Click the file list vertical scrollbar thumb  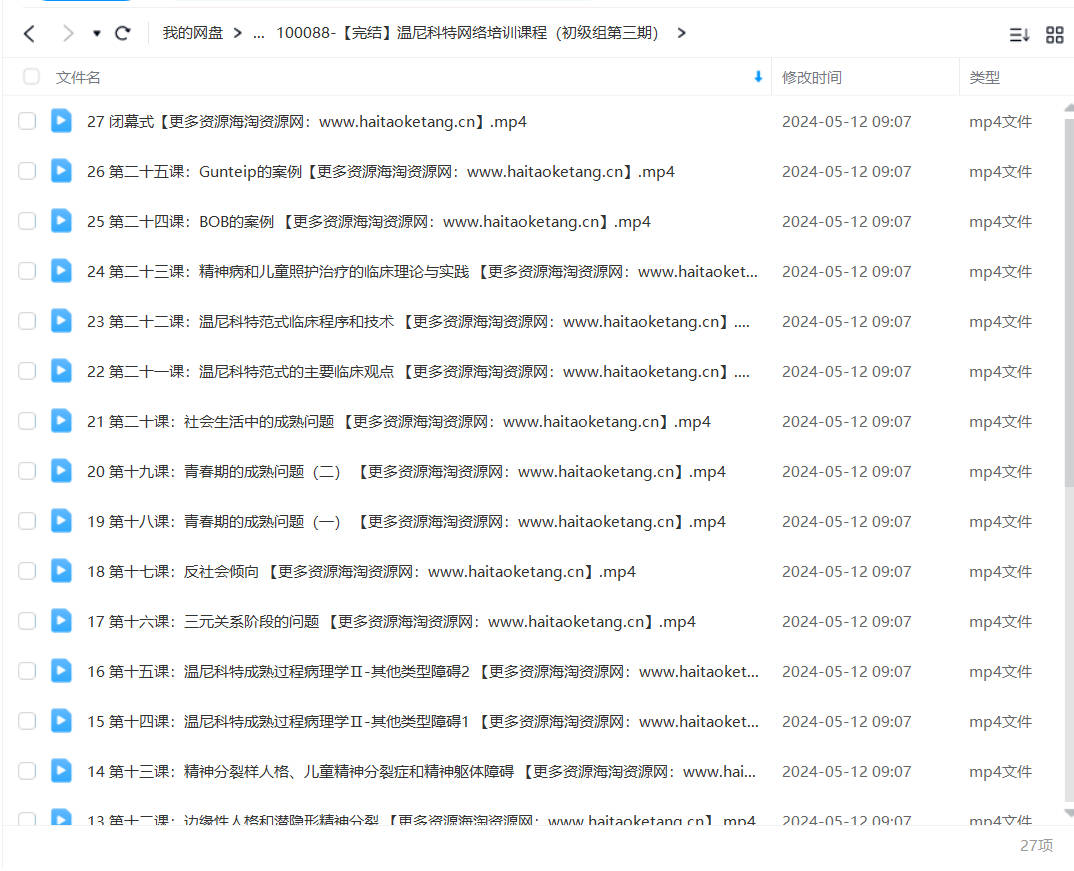(x=1069, y=301)
